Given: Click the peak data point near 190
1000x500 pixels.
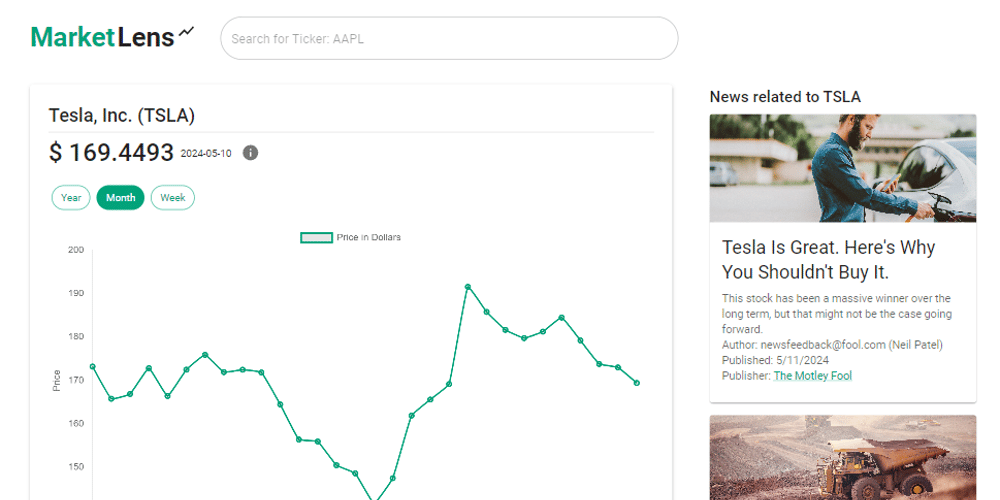Looking at the screenshot, I should (467, 287).
